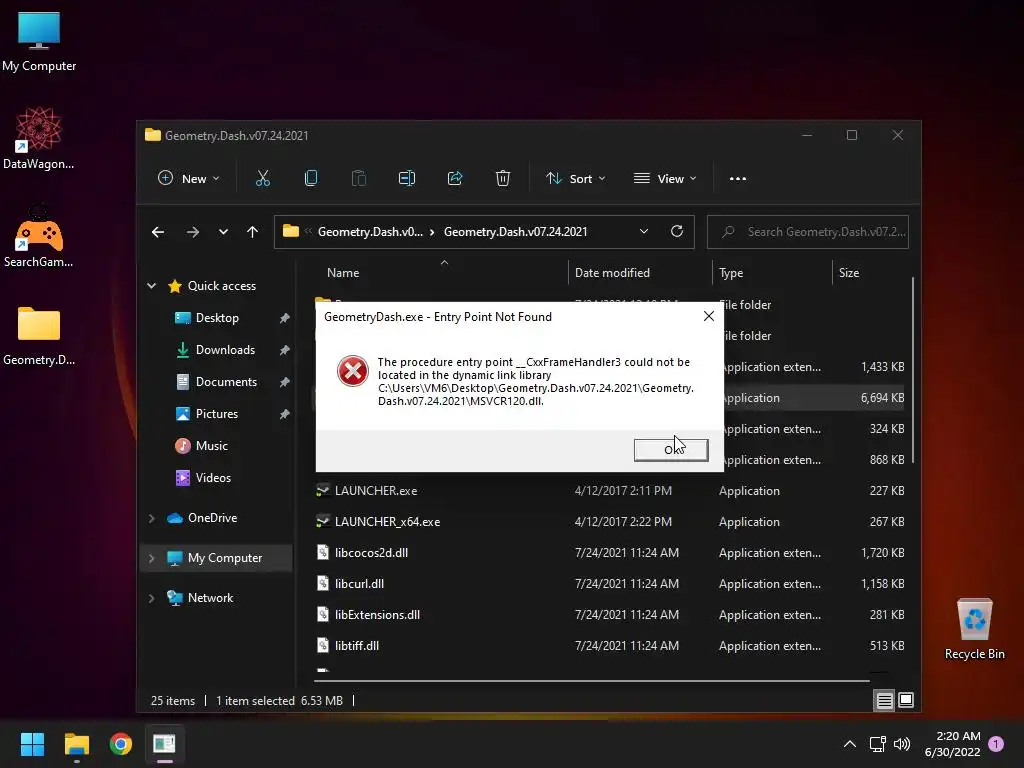
Task: Select the libcurl.dll file
Action: (x=359, y=584)
